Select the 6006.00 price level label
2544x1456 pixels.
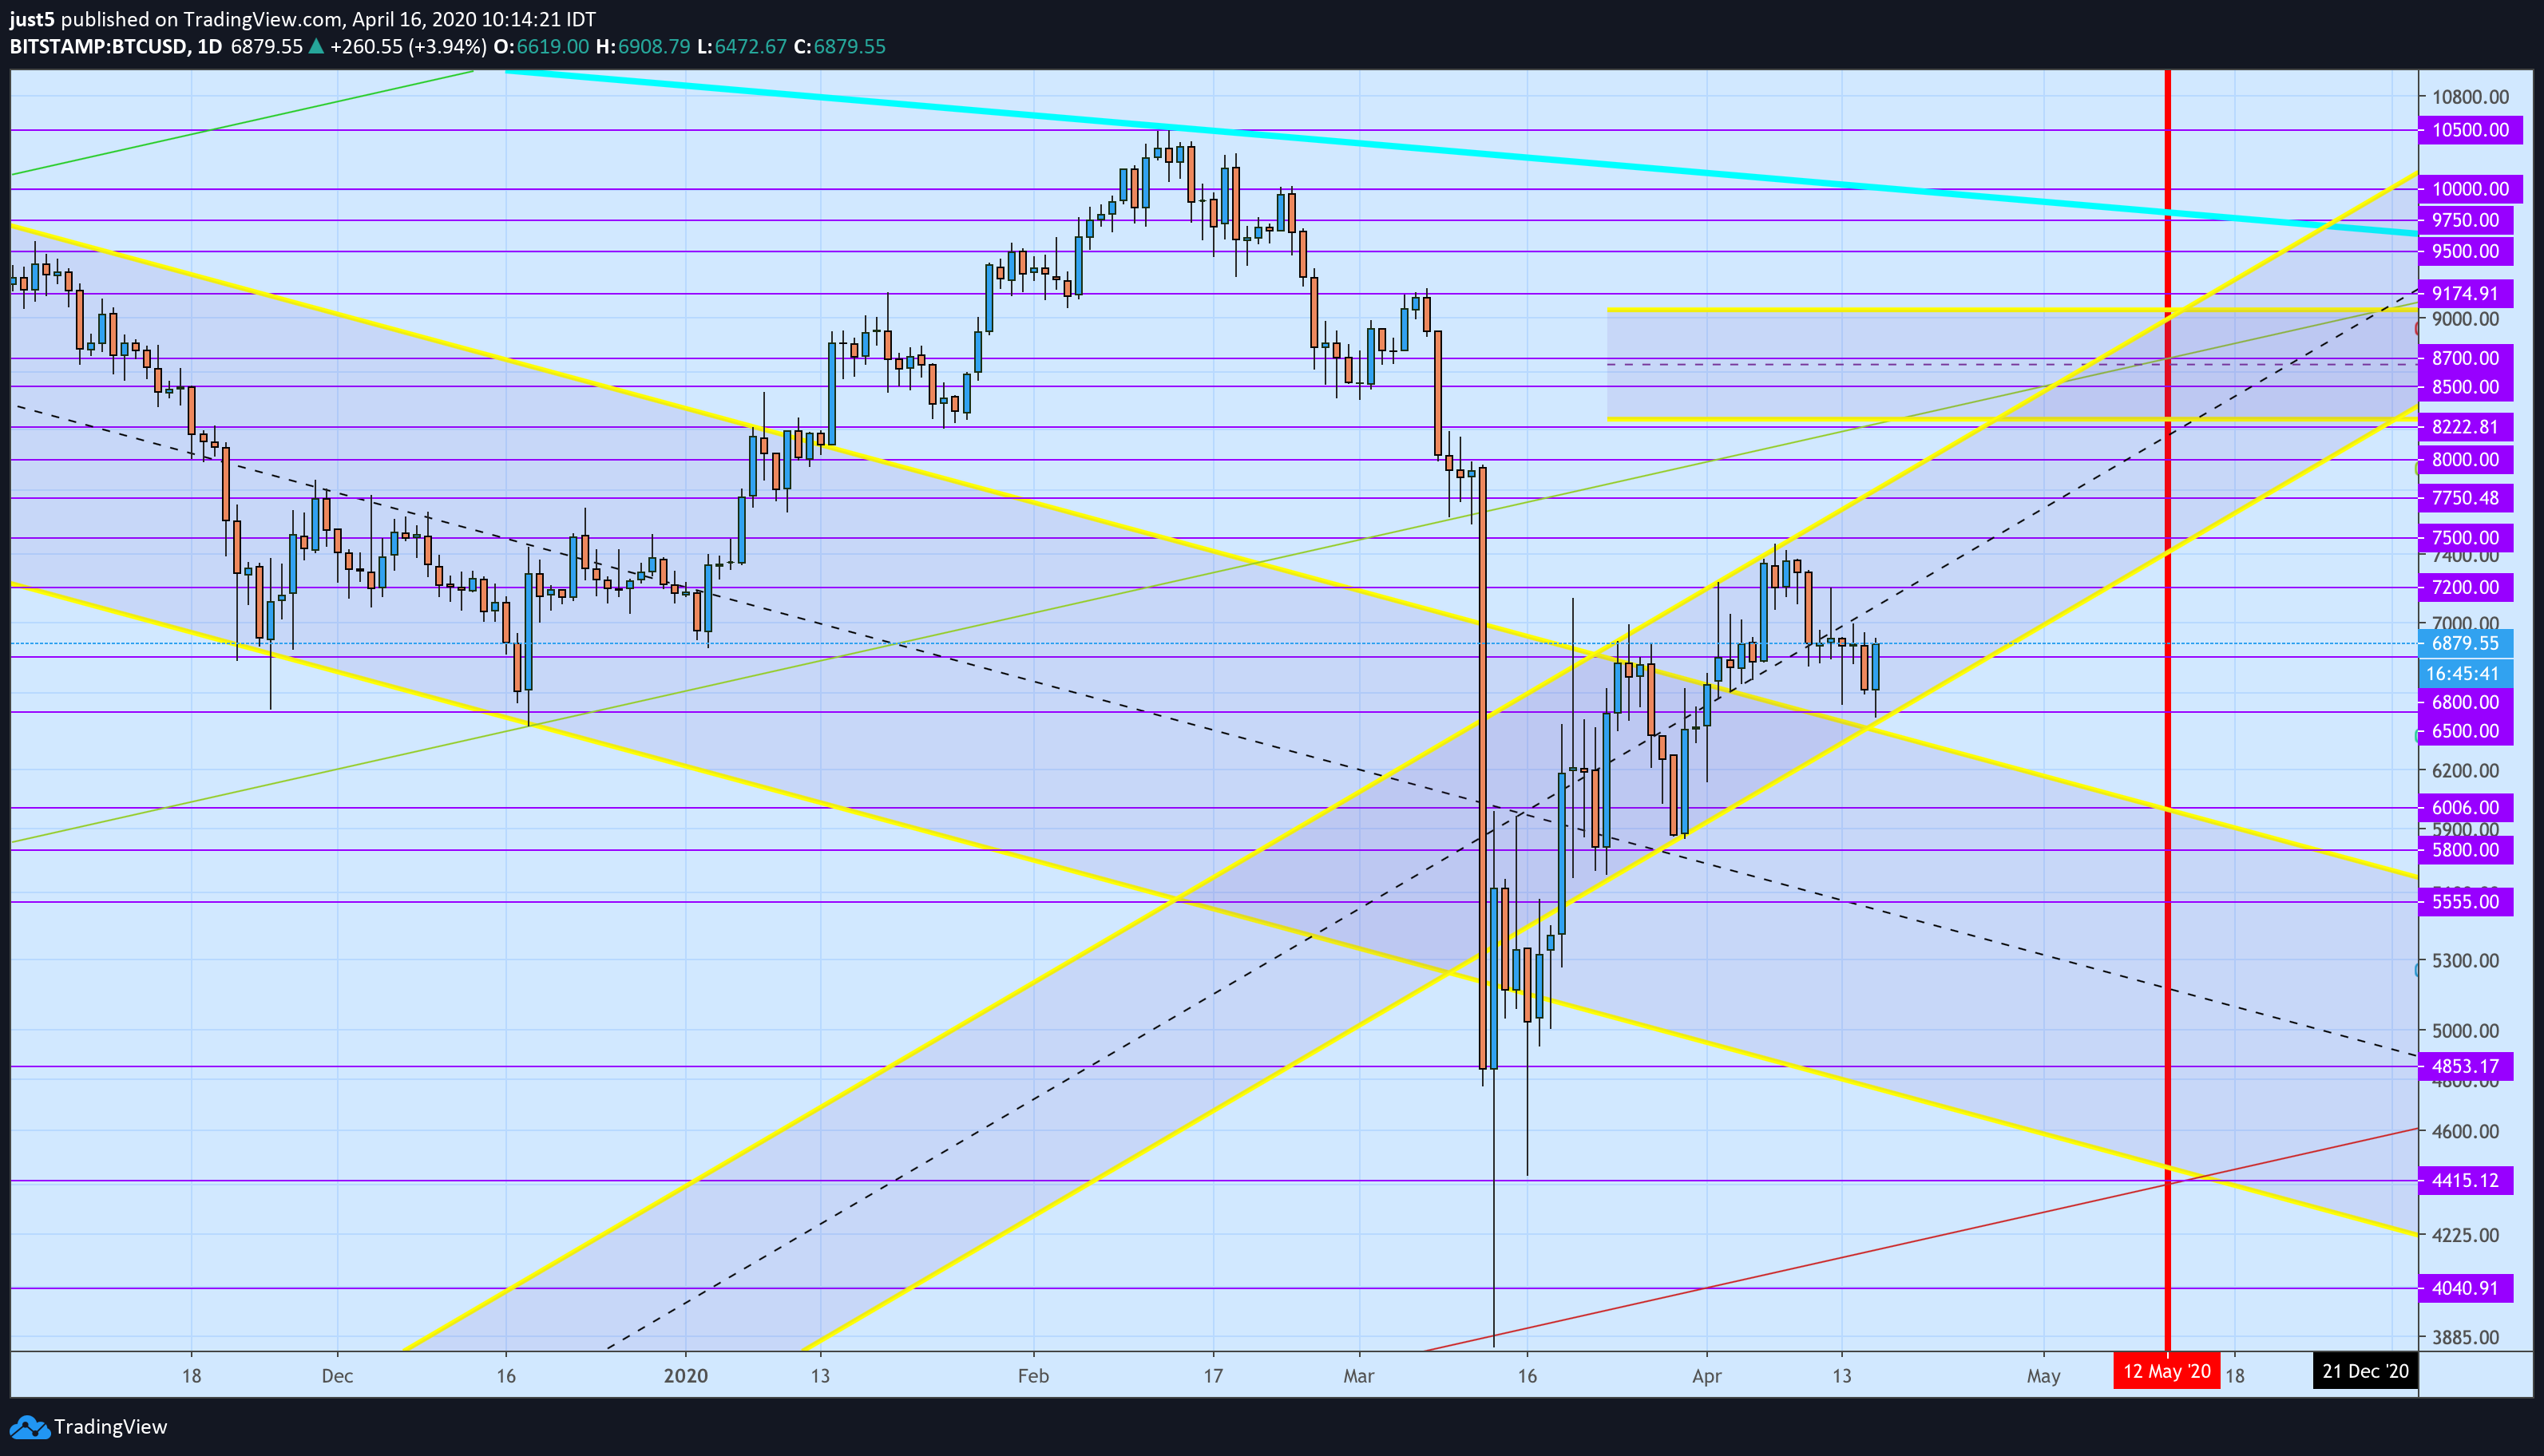coord(2465,807)
